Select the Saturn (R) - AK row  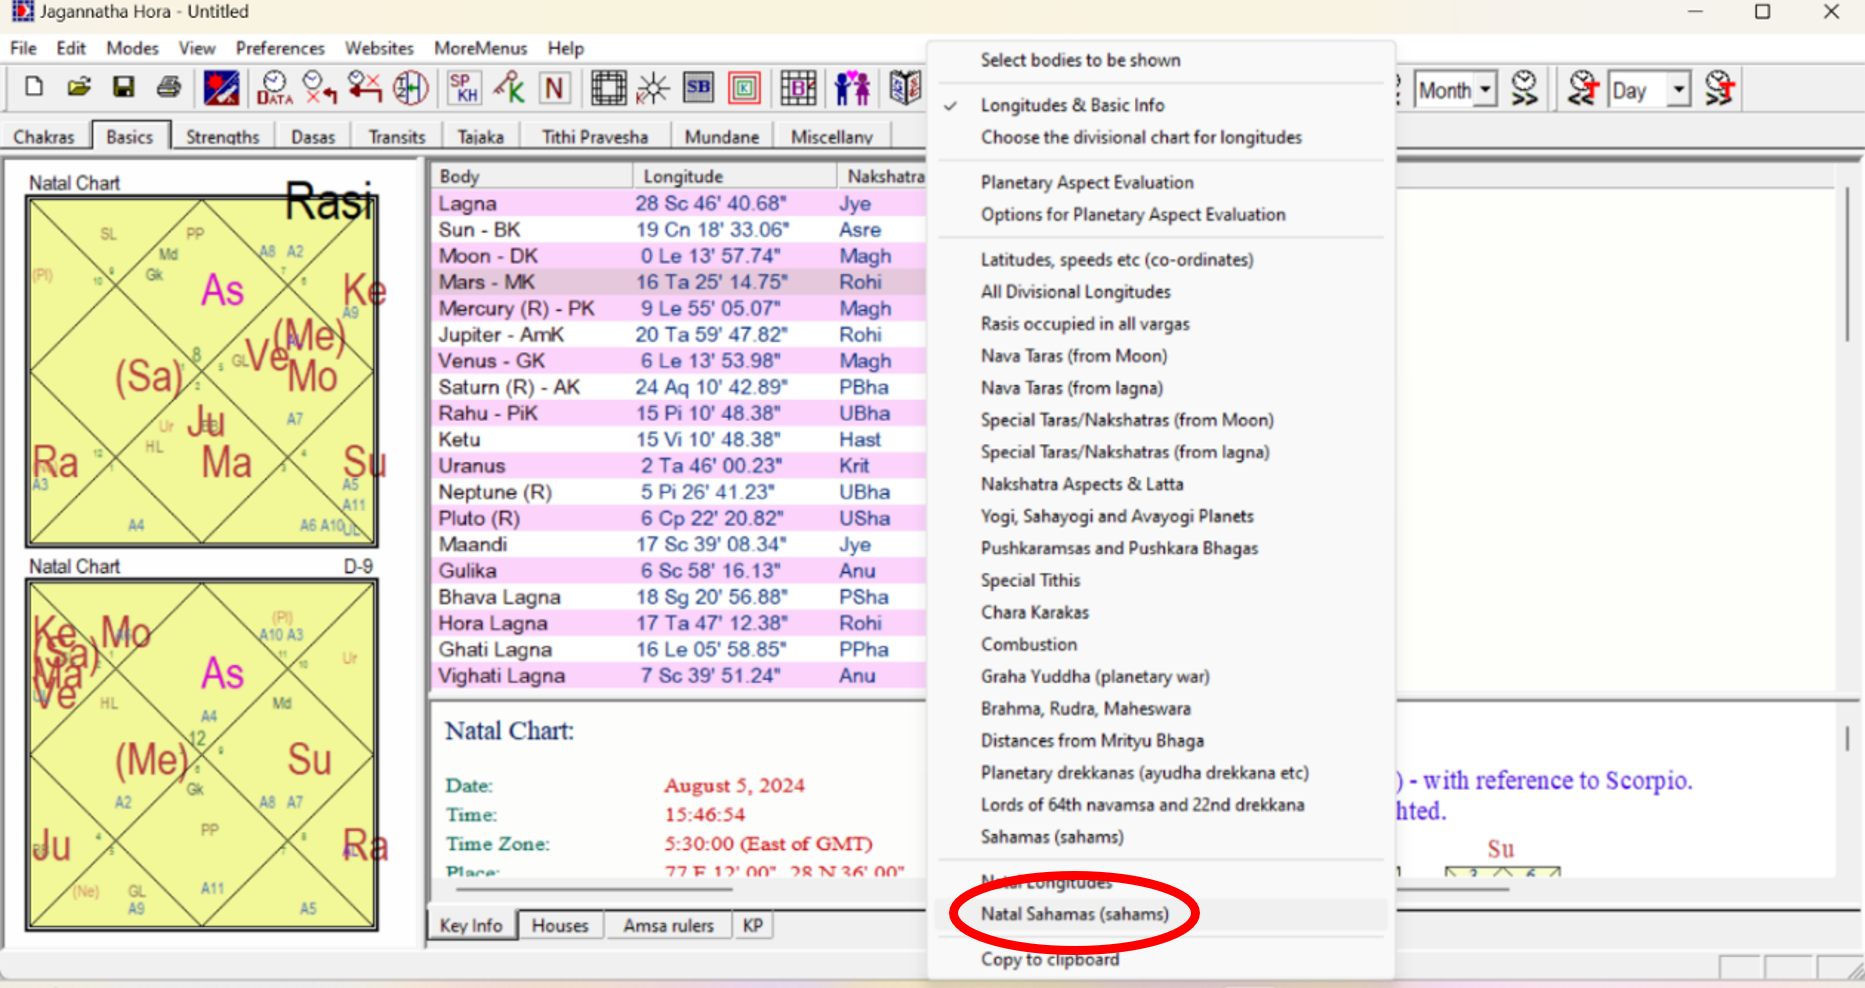(680, 387)
